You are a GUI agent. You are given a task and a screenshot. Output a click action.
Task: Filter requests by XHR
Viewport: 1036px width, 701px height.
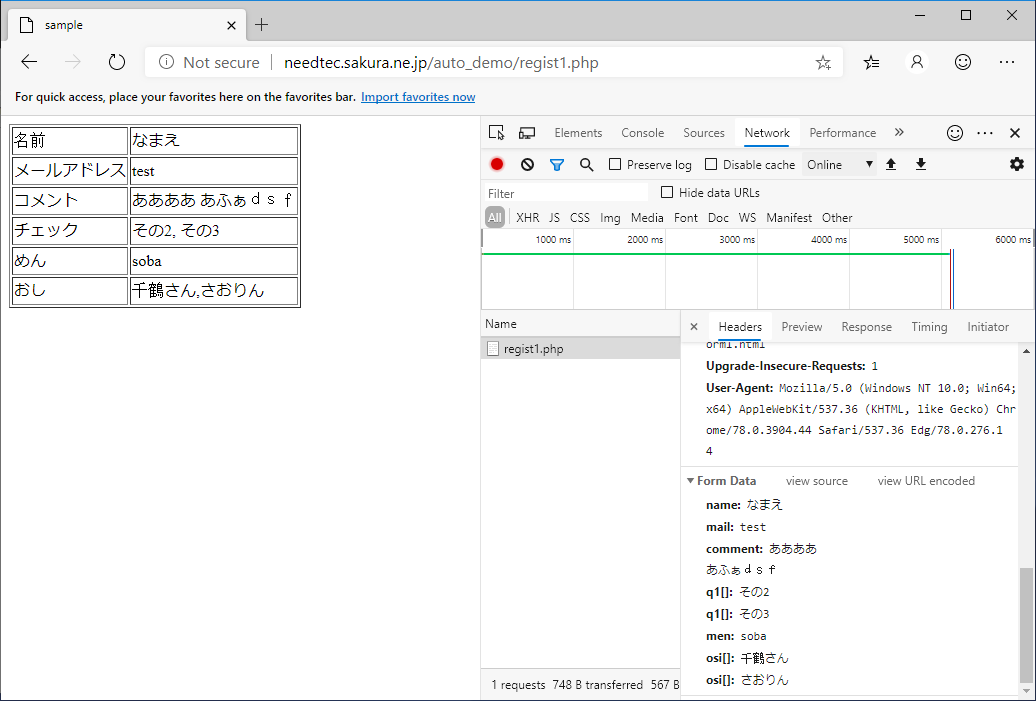[527, 217]
